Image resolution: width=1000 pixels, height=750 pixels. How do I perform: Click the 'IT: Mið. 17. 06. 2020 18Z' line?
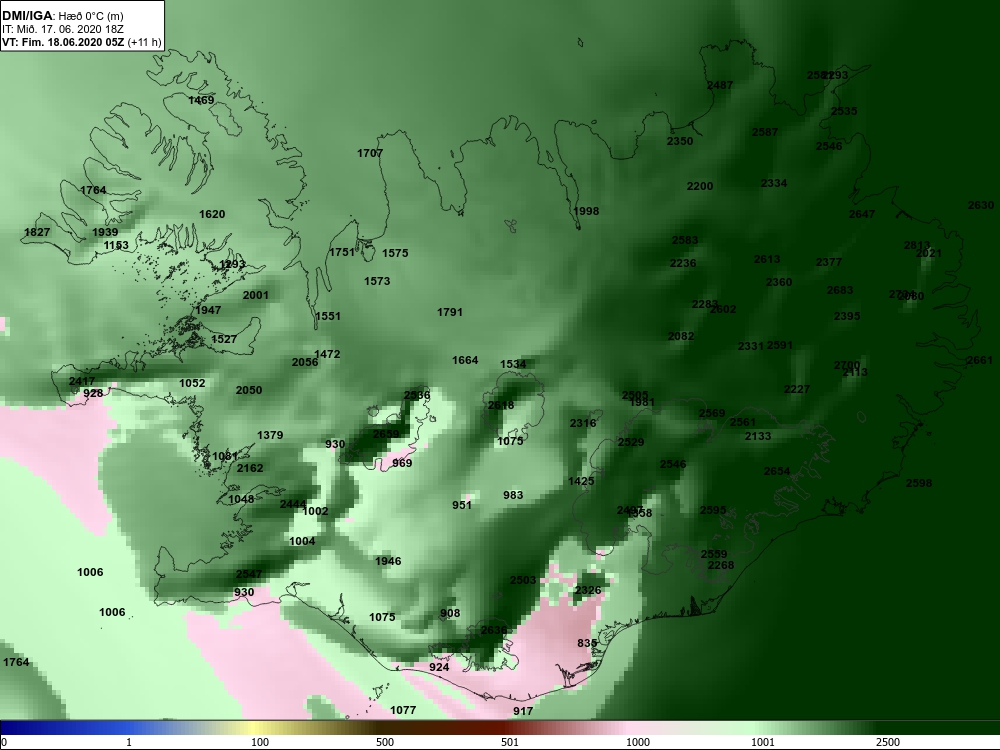pyautogui.click(x=63, y=29)
